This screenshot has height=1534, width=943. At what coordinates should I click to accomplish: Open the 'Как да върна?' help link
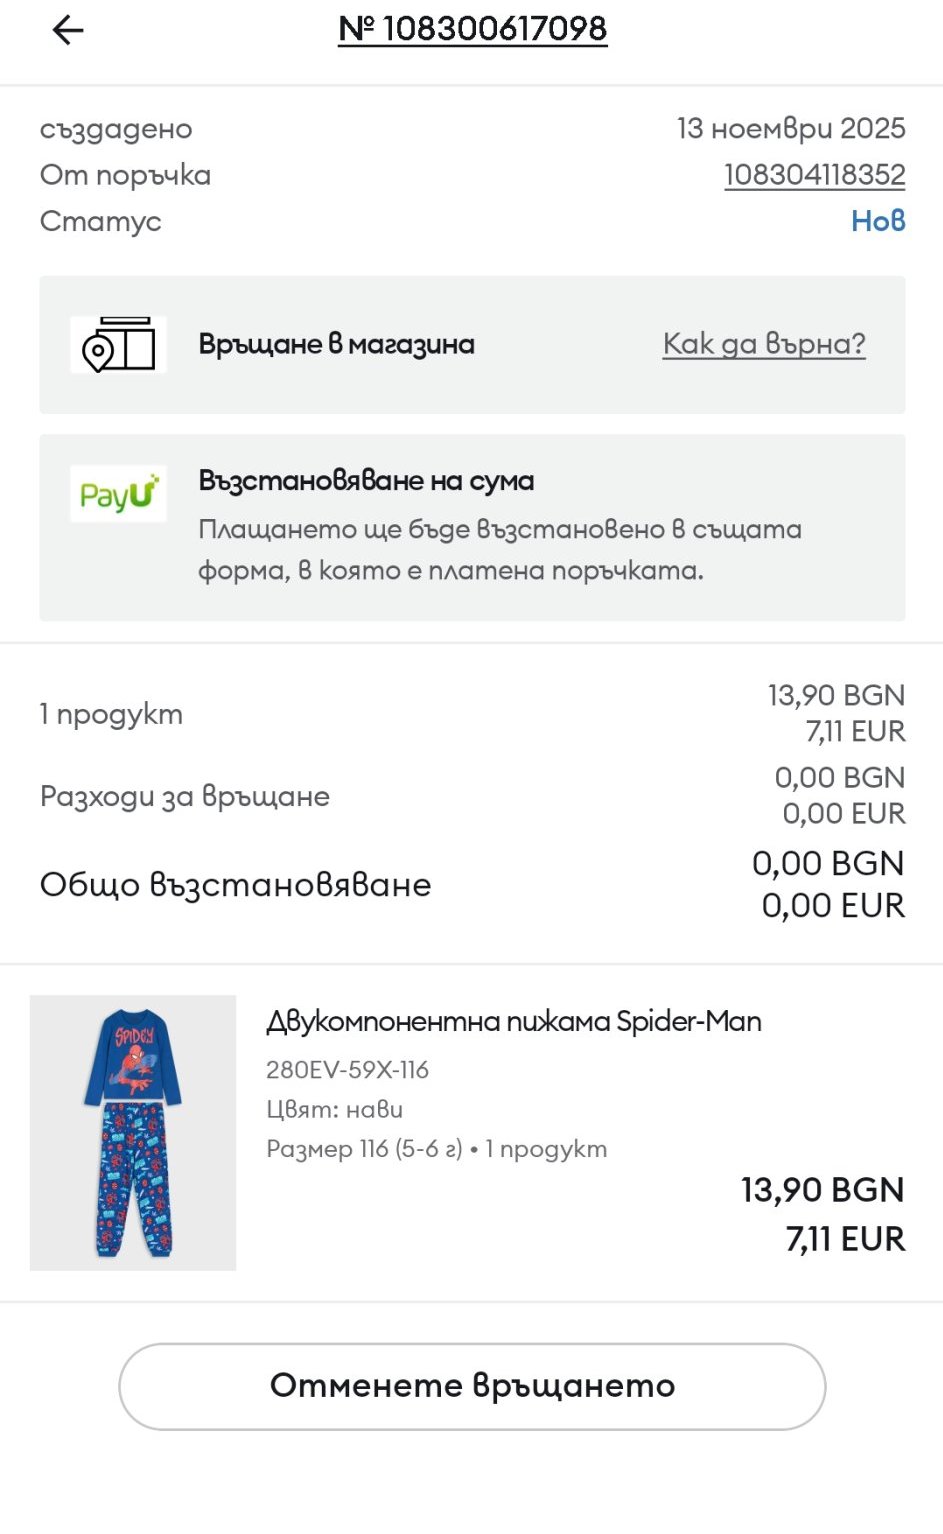coord(763,344)
